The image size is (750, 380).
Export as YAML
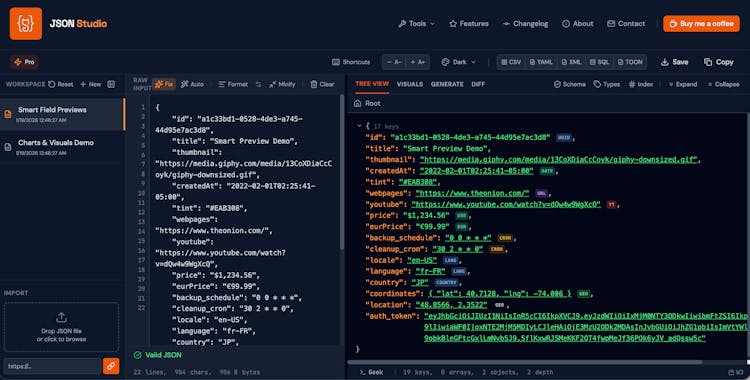coord(541,62)
